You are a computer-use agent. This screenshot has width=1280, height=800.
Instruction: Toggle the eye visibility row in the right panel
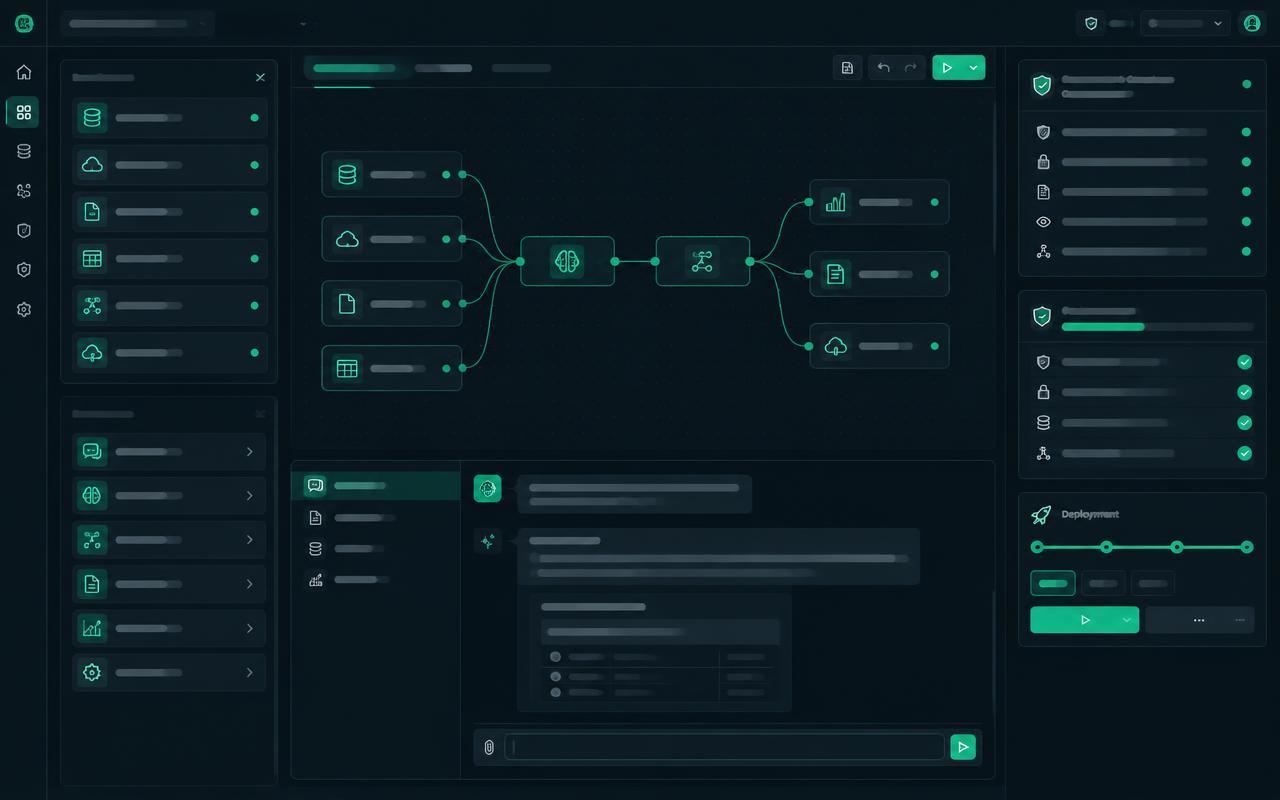click(x=1142, y=222)
